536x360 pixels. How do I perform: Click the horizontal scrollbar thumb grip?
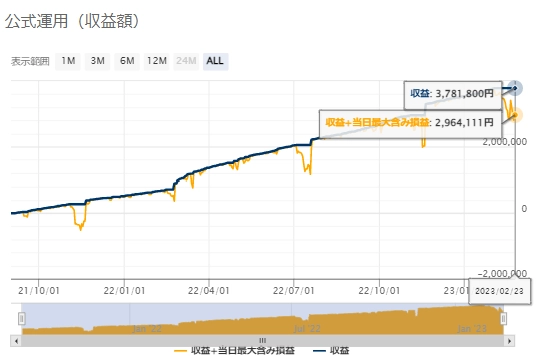pos(263,341)
